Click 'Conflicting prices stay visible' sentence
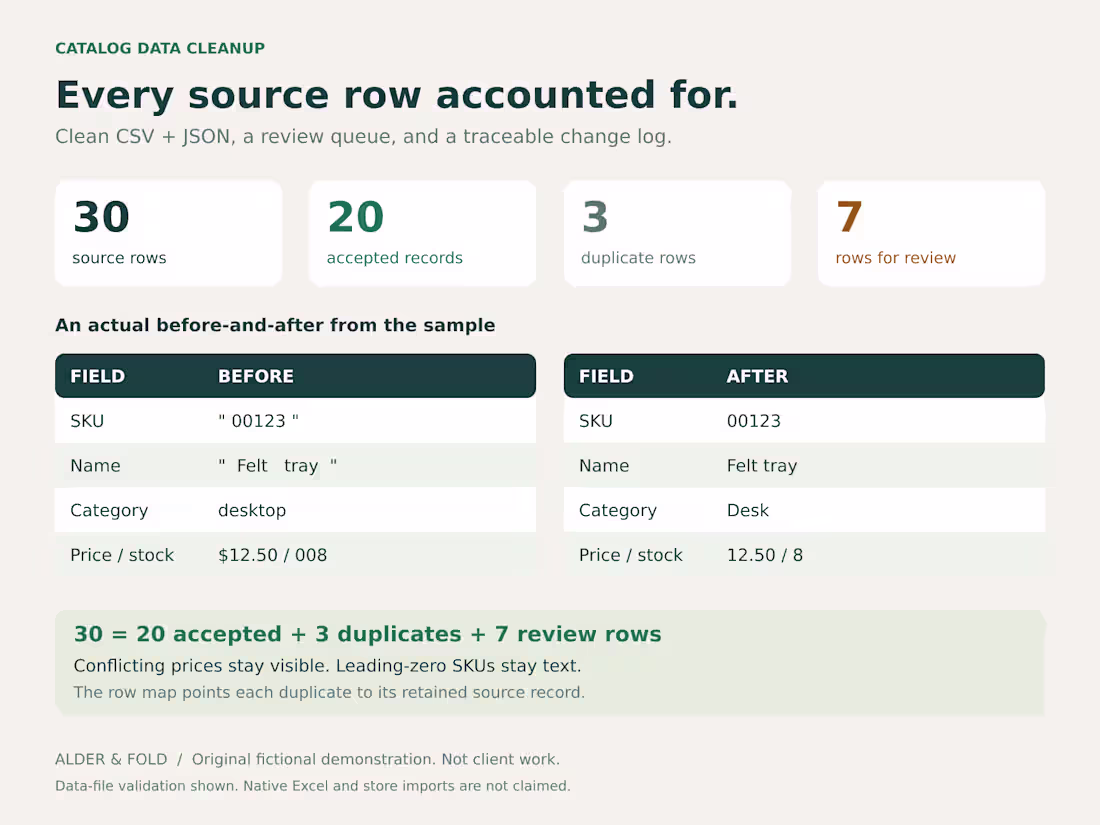Screen dimensions: 1100x825 (x=201, y=666)
